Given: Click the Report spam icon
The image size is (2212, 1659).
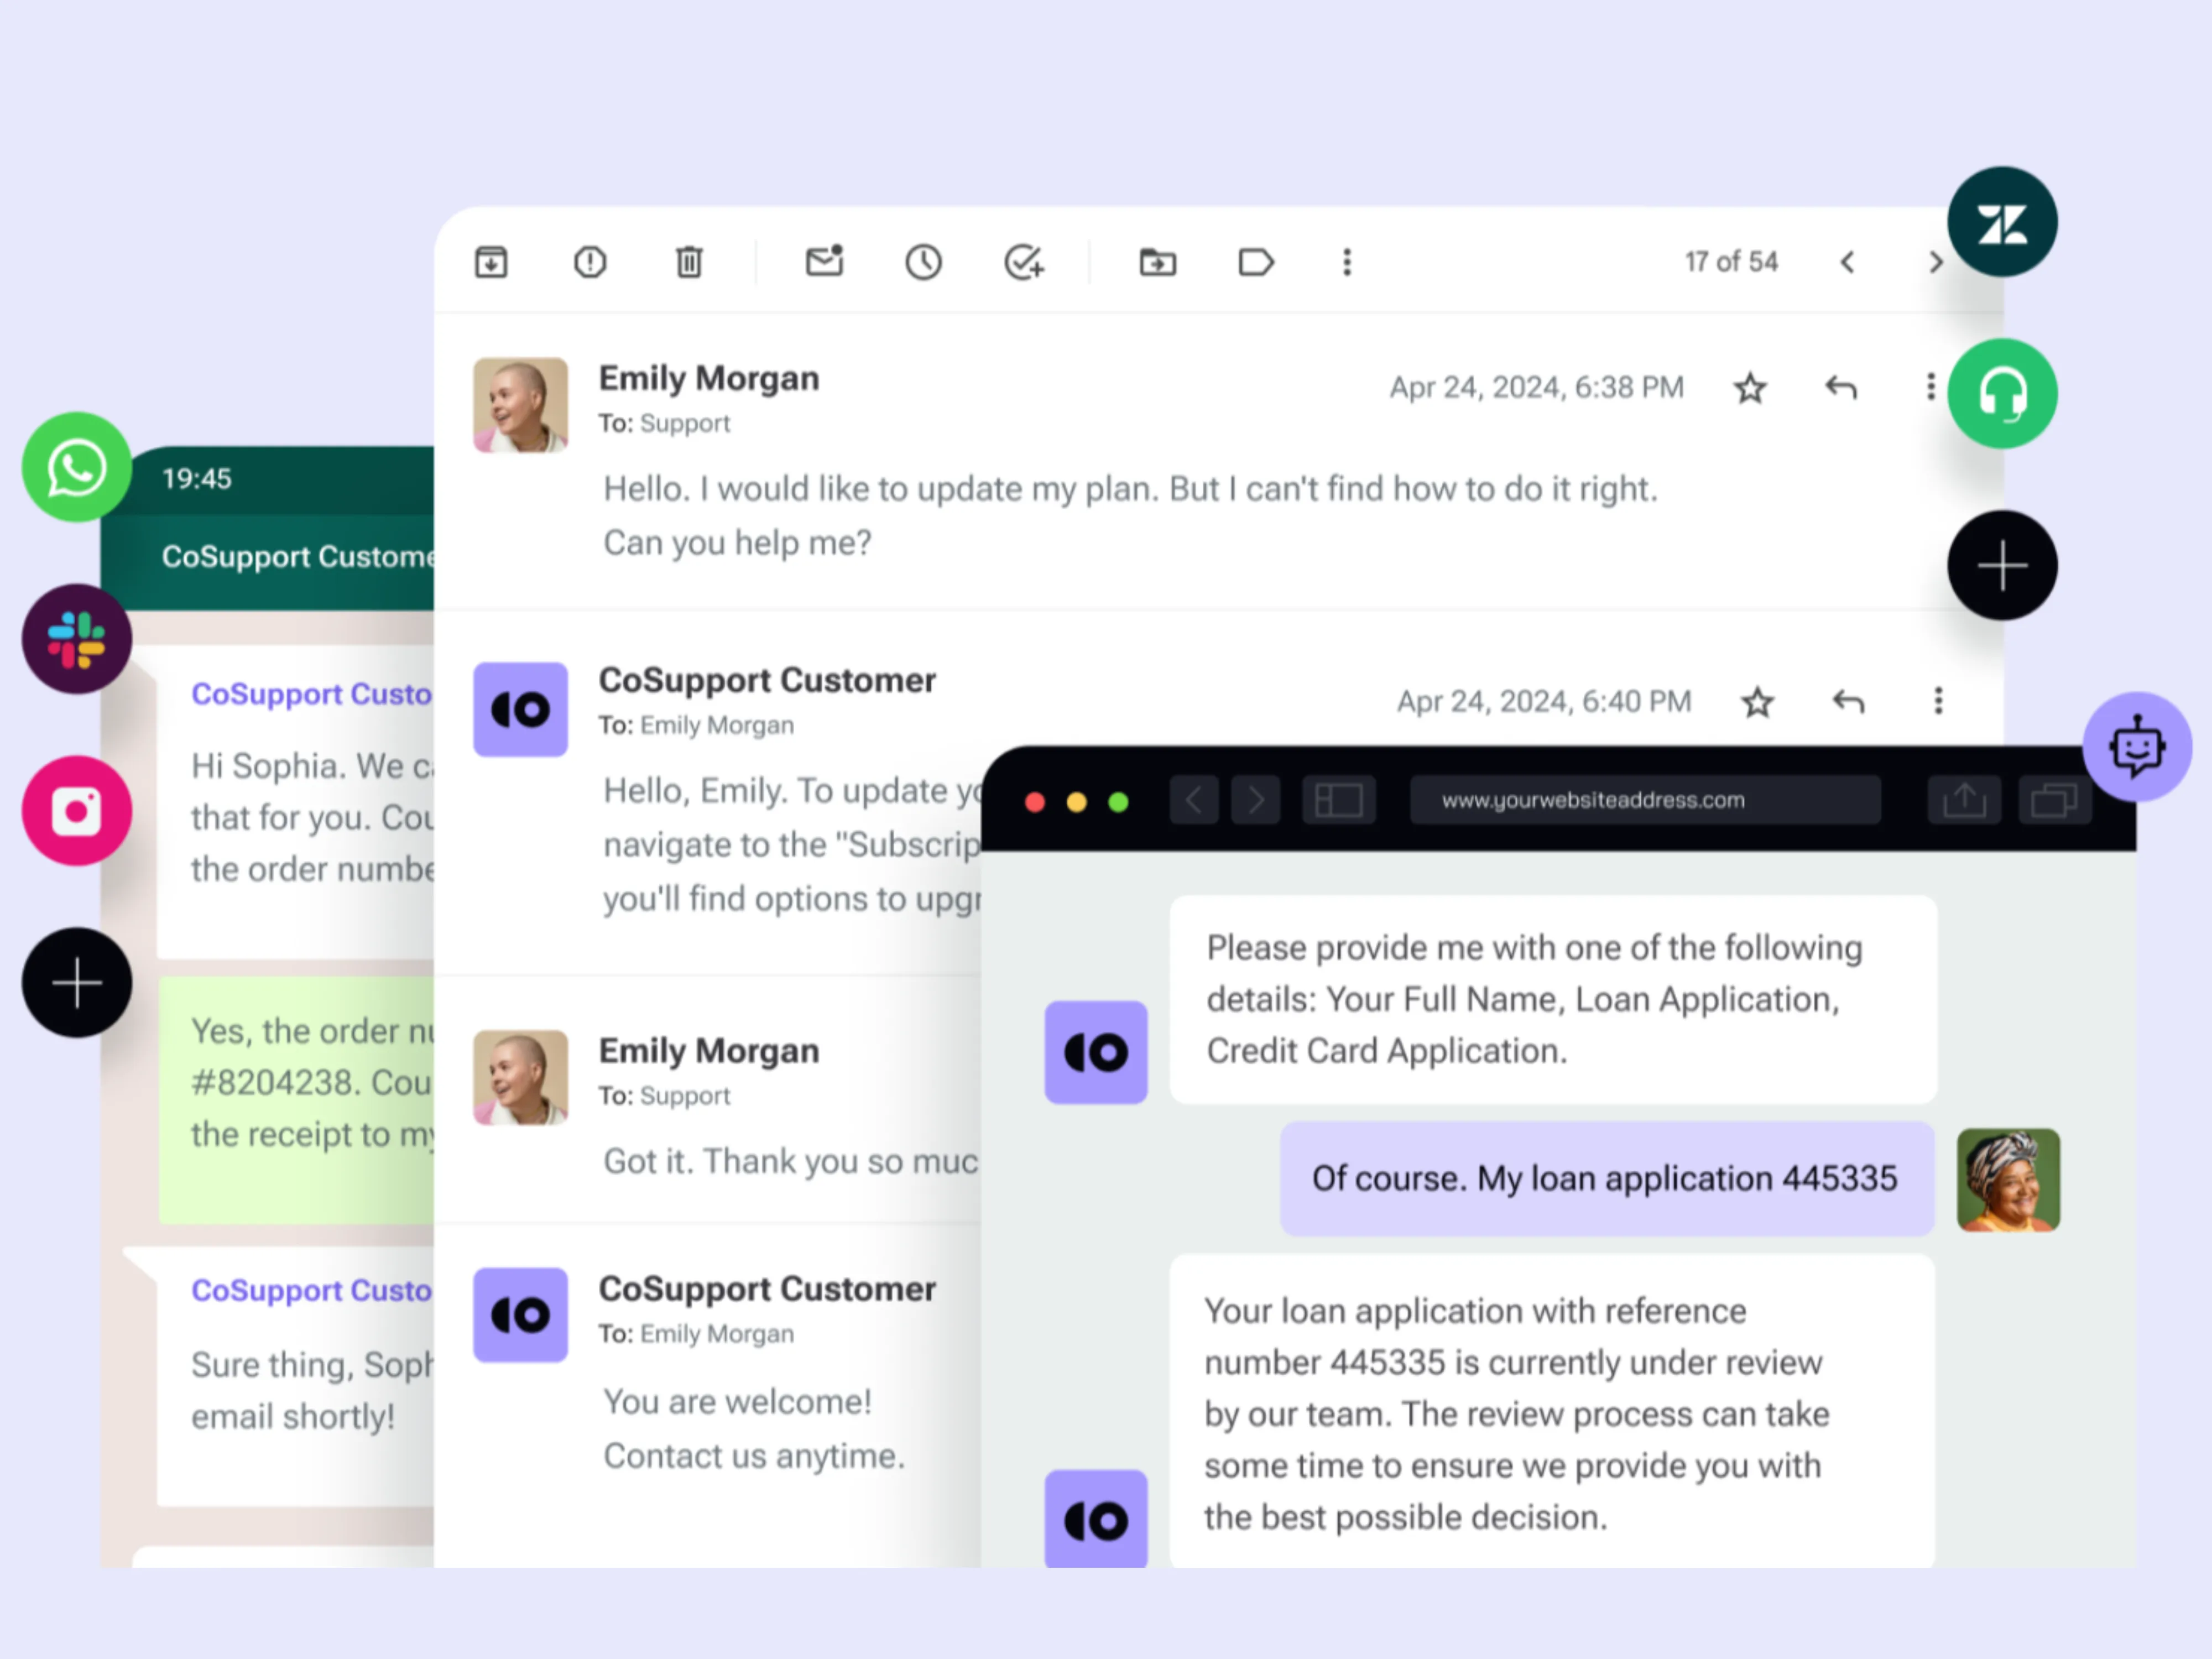Looking at the screenshot, I should (x=590, y=262).
